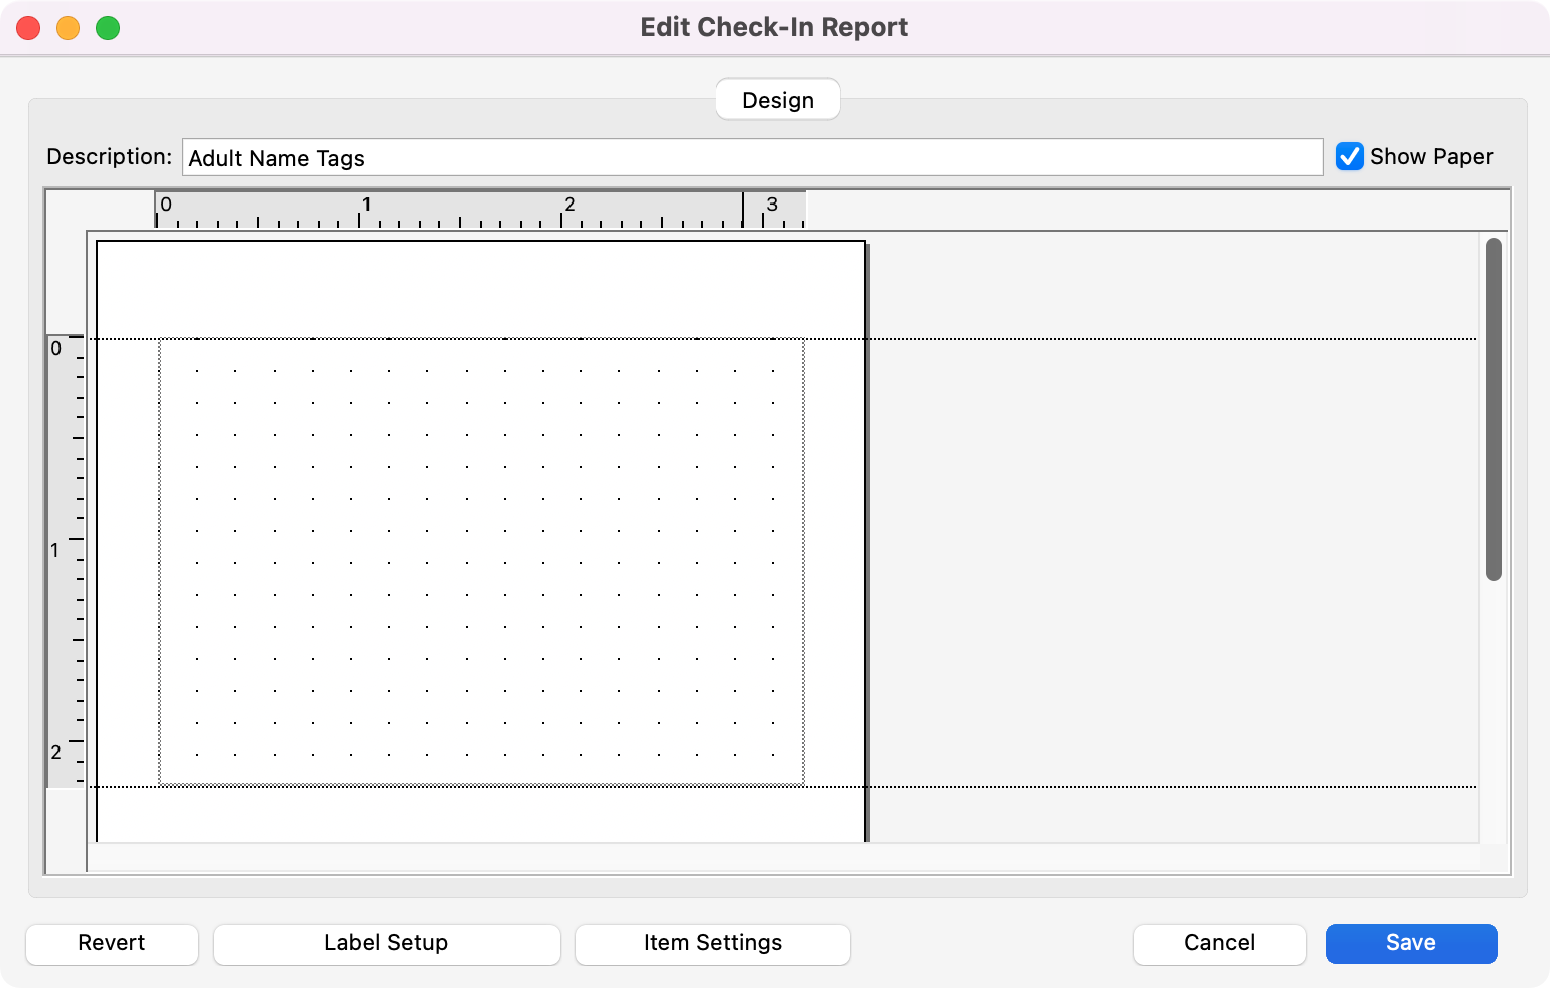This screenshot has height=988, width=1550.
Task: Switch to the Design tab
Action: click(777, 99)
